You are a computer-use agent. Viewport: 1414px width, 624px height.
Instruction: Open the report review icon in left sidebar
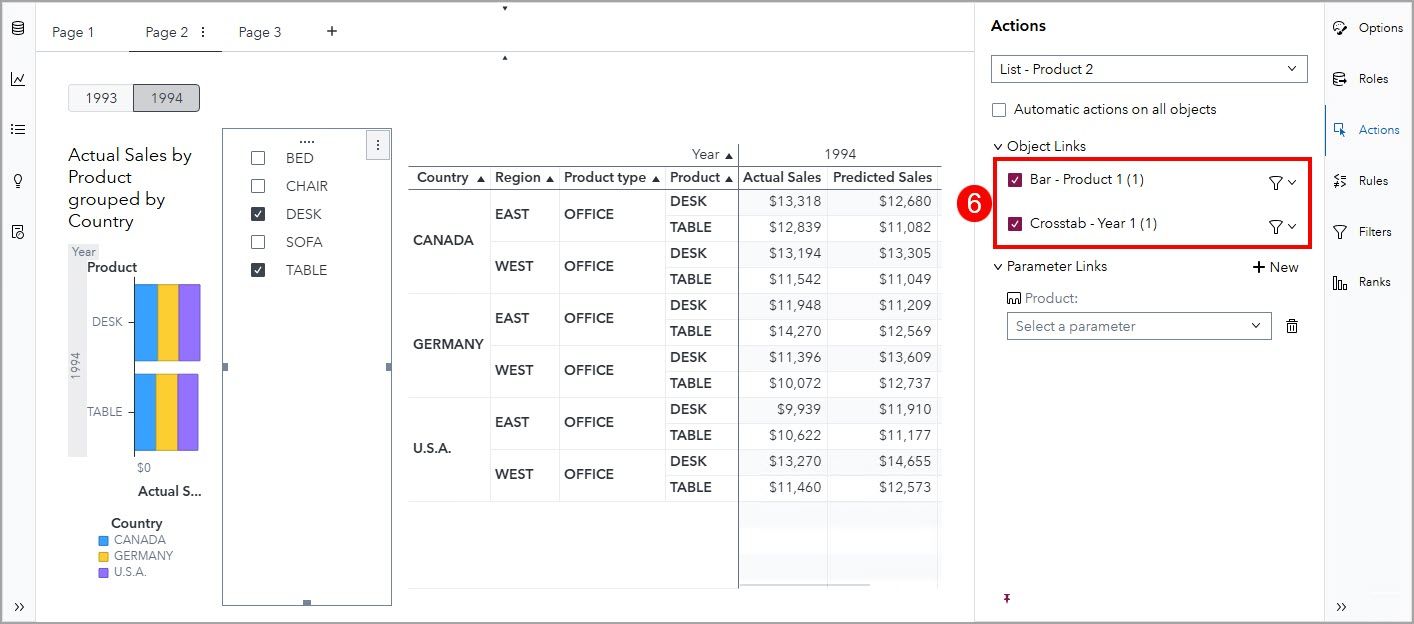pyautogui.click(x=18, y=232)
